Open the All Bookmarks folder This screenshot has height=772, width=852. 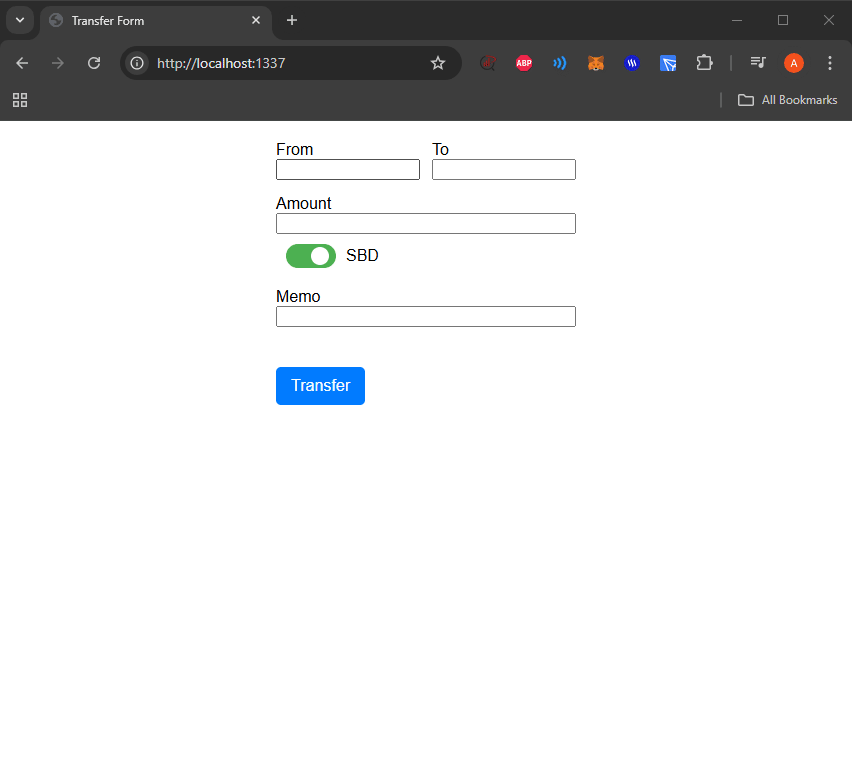[787, 100]
